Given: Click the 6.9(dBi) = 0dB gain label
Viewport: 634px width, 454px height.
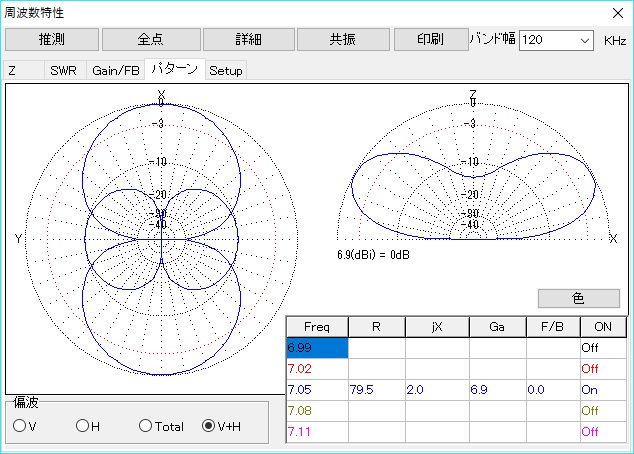Looking at the screenshot, I should 373,255.
